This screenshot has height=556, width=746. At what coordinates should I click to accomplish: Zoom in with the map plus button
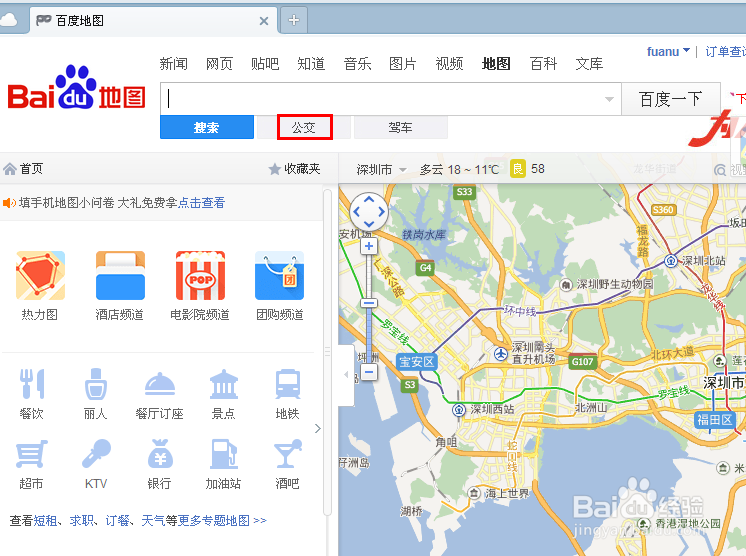(x=369, y=246)
